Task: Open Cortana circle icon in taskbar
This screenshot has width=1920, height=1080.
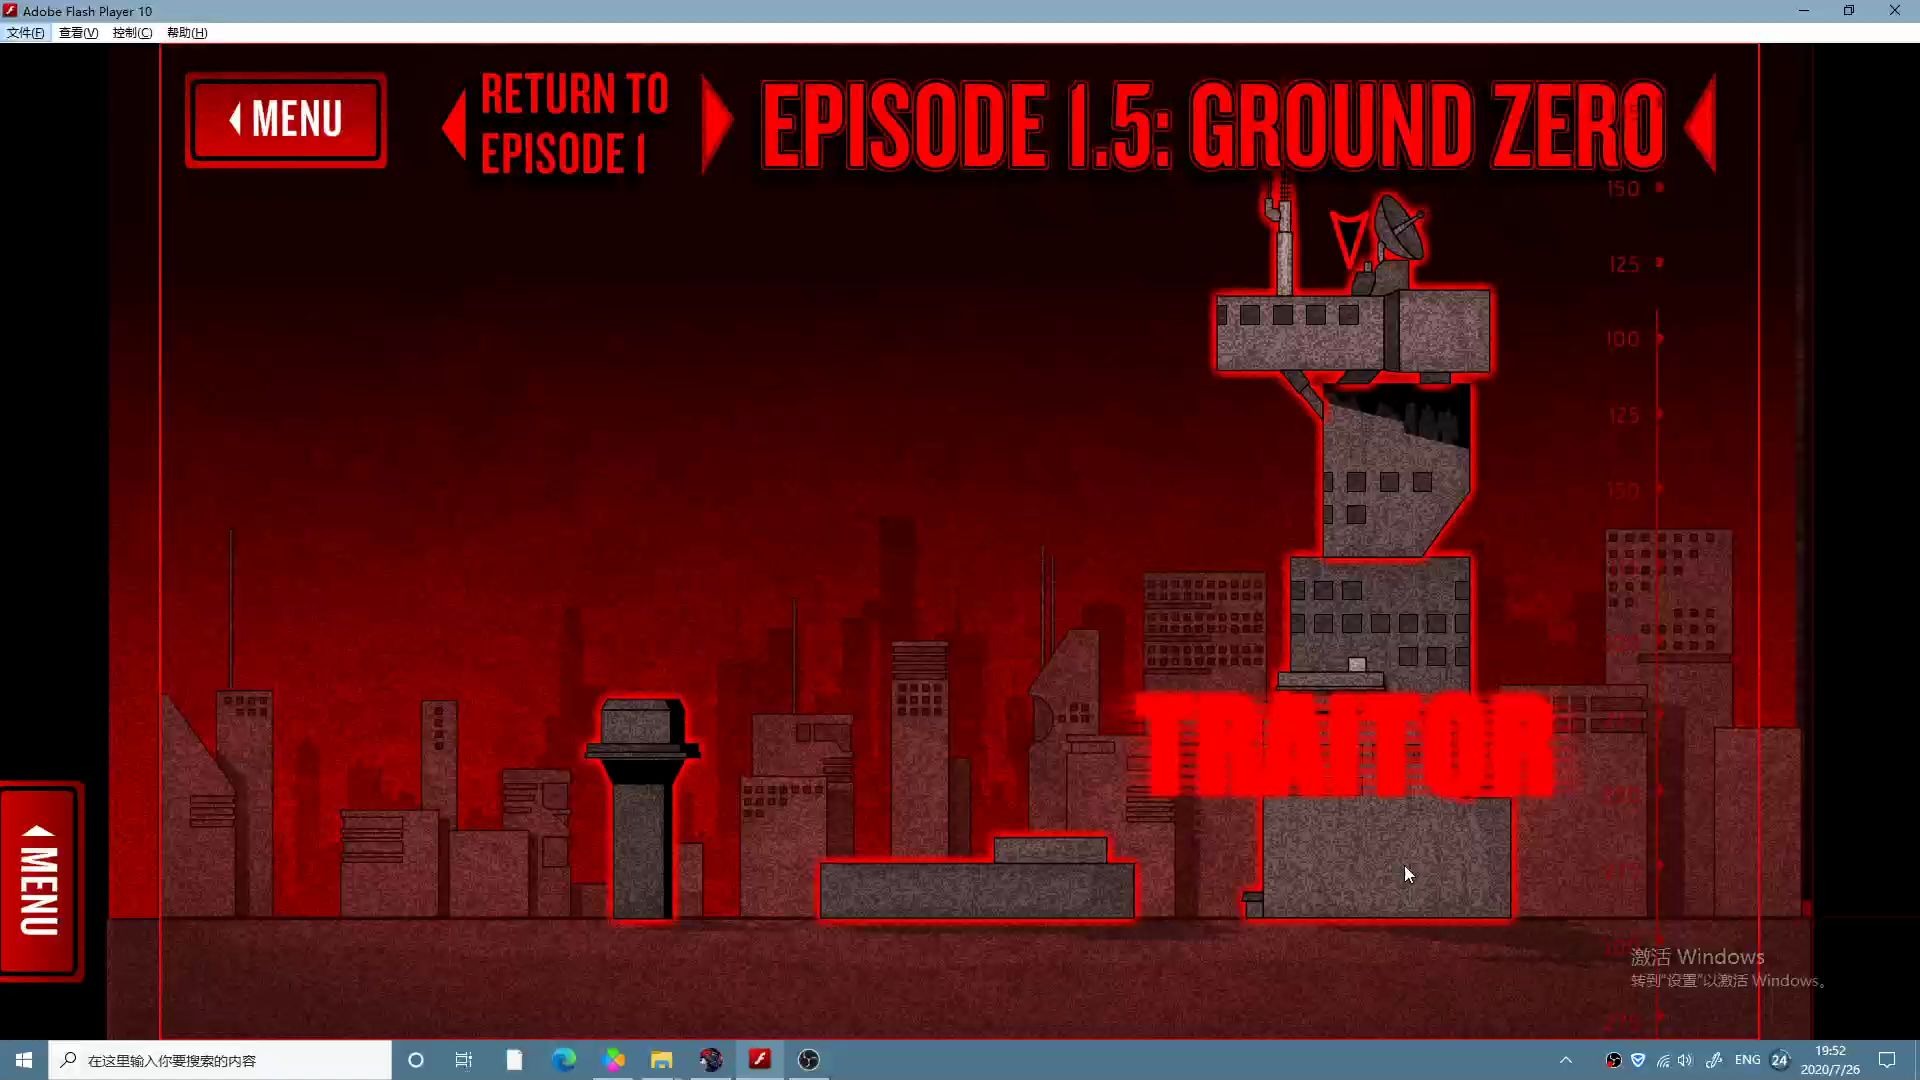Action: 416,1060
